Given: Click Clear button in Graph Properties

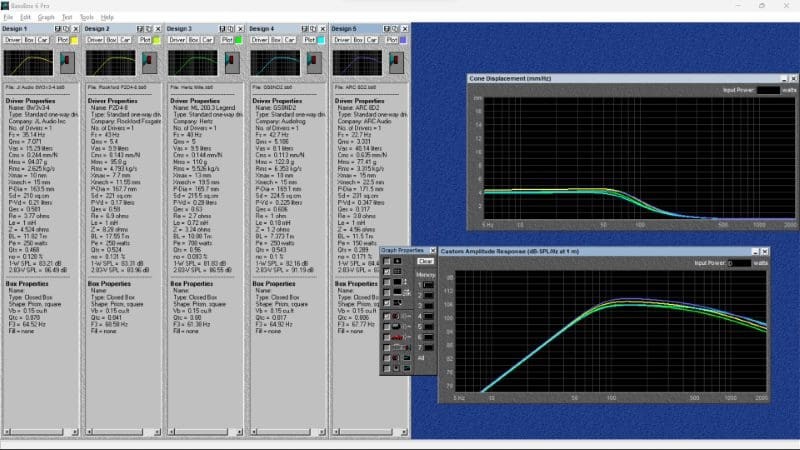Looking at the screenshot, I should tap(425, 261).
